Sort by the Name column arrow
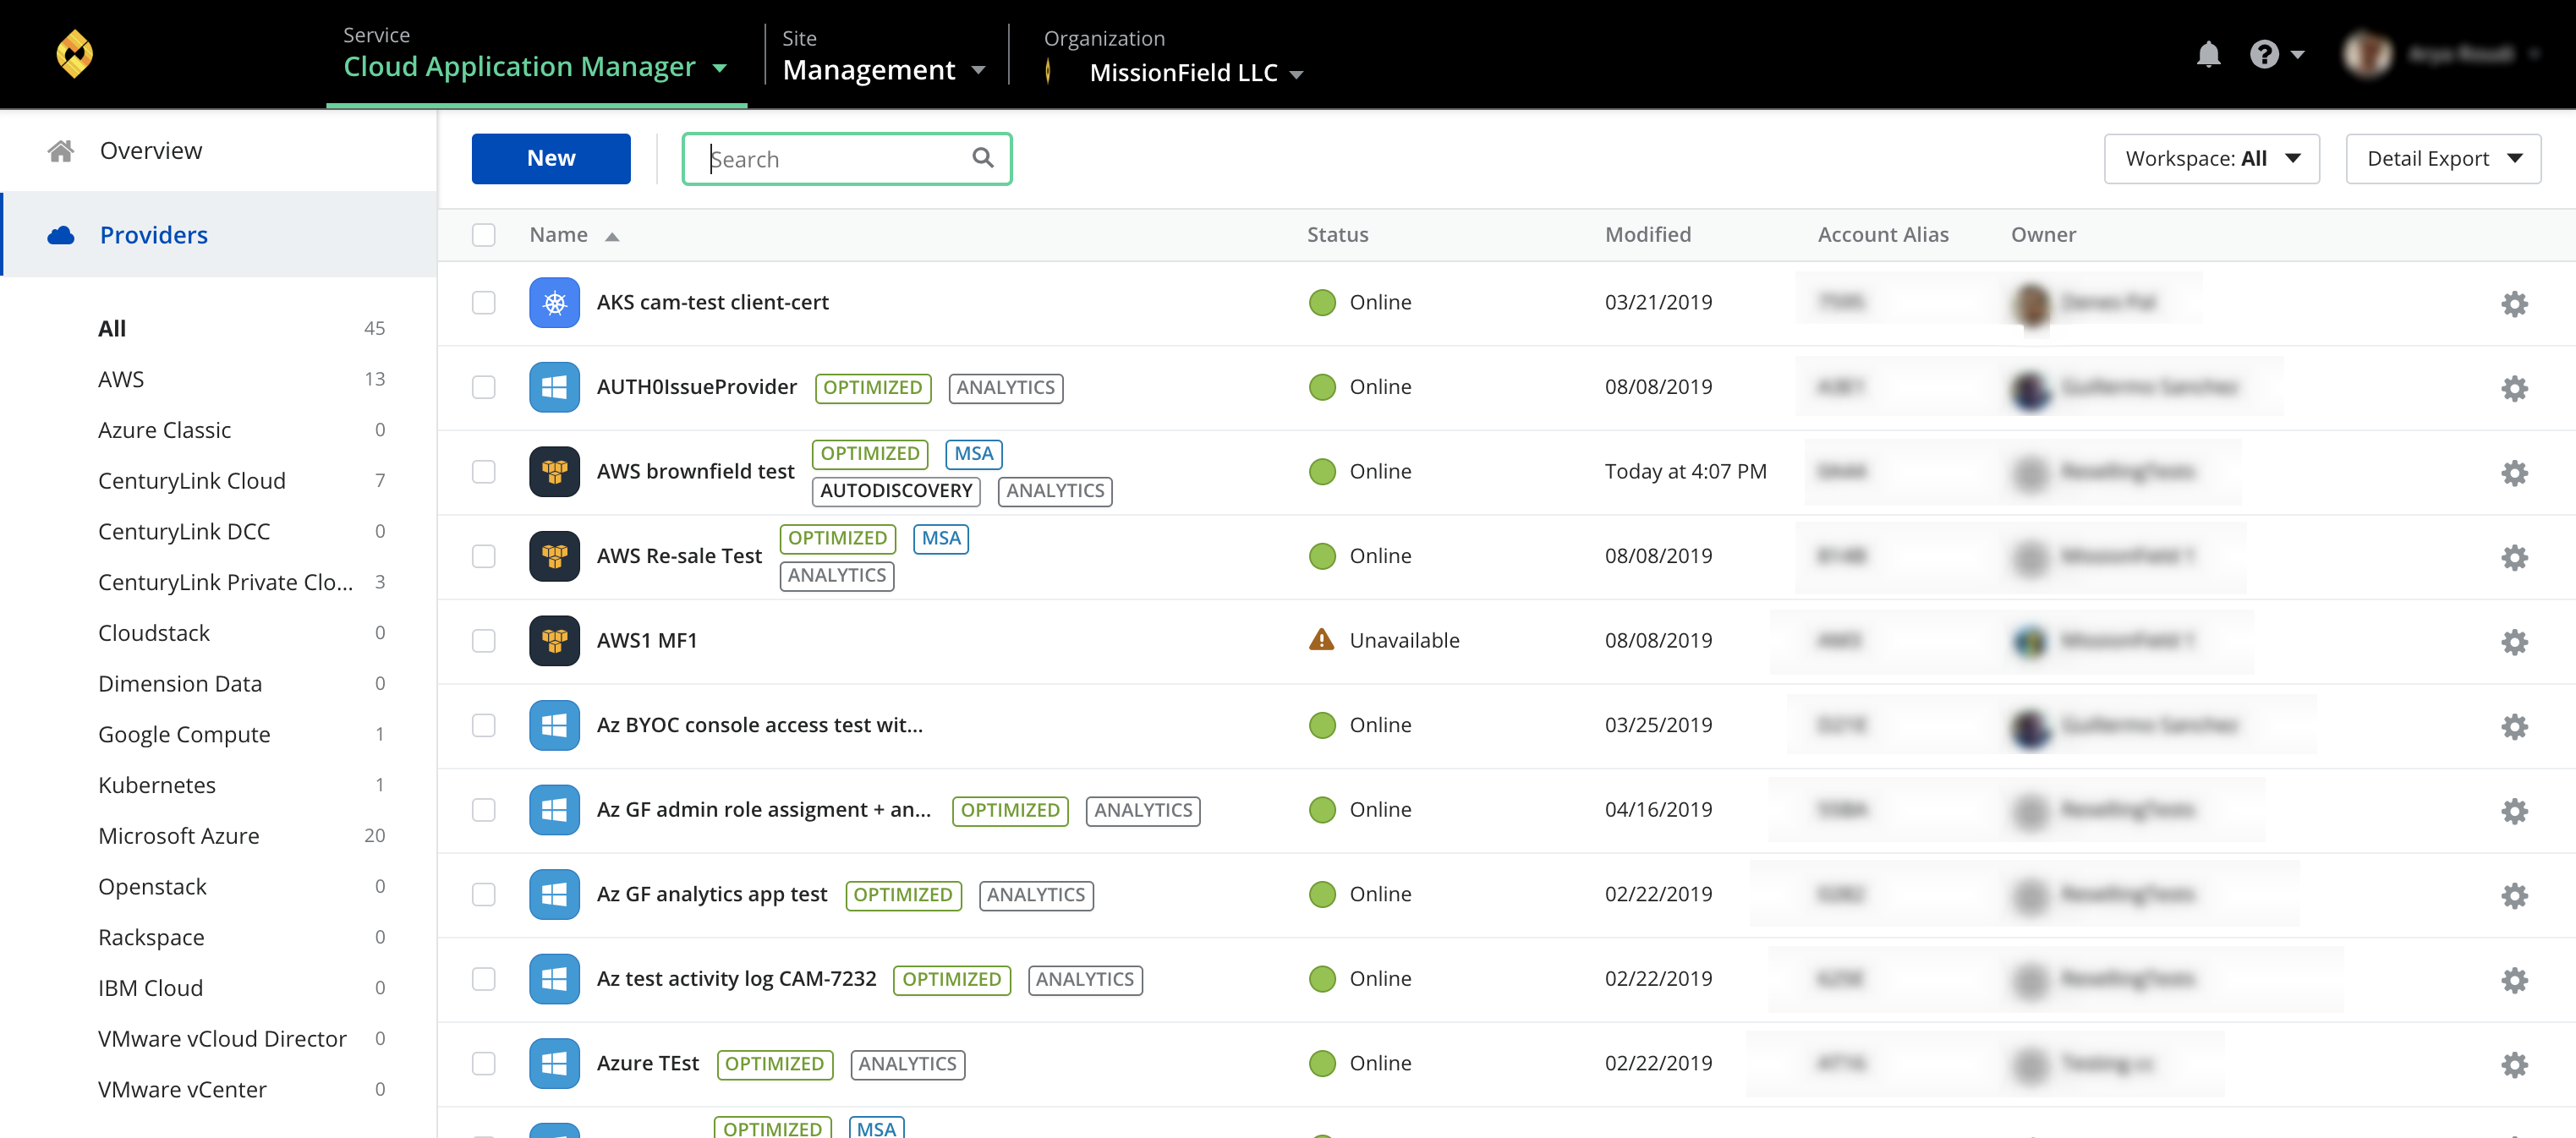This screenshot has width=2576, height=1138. (x=612, y=237)
